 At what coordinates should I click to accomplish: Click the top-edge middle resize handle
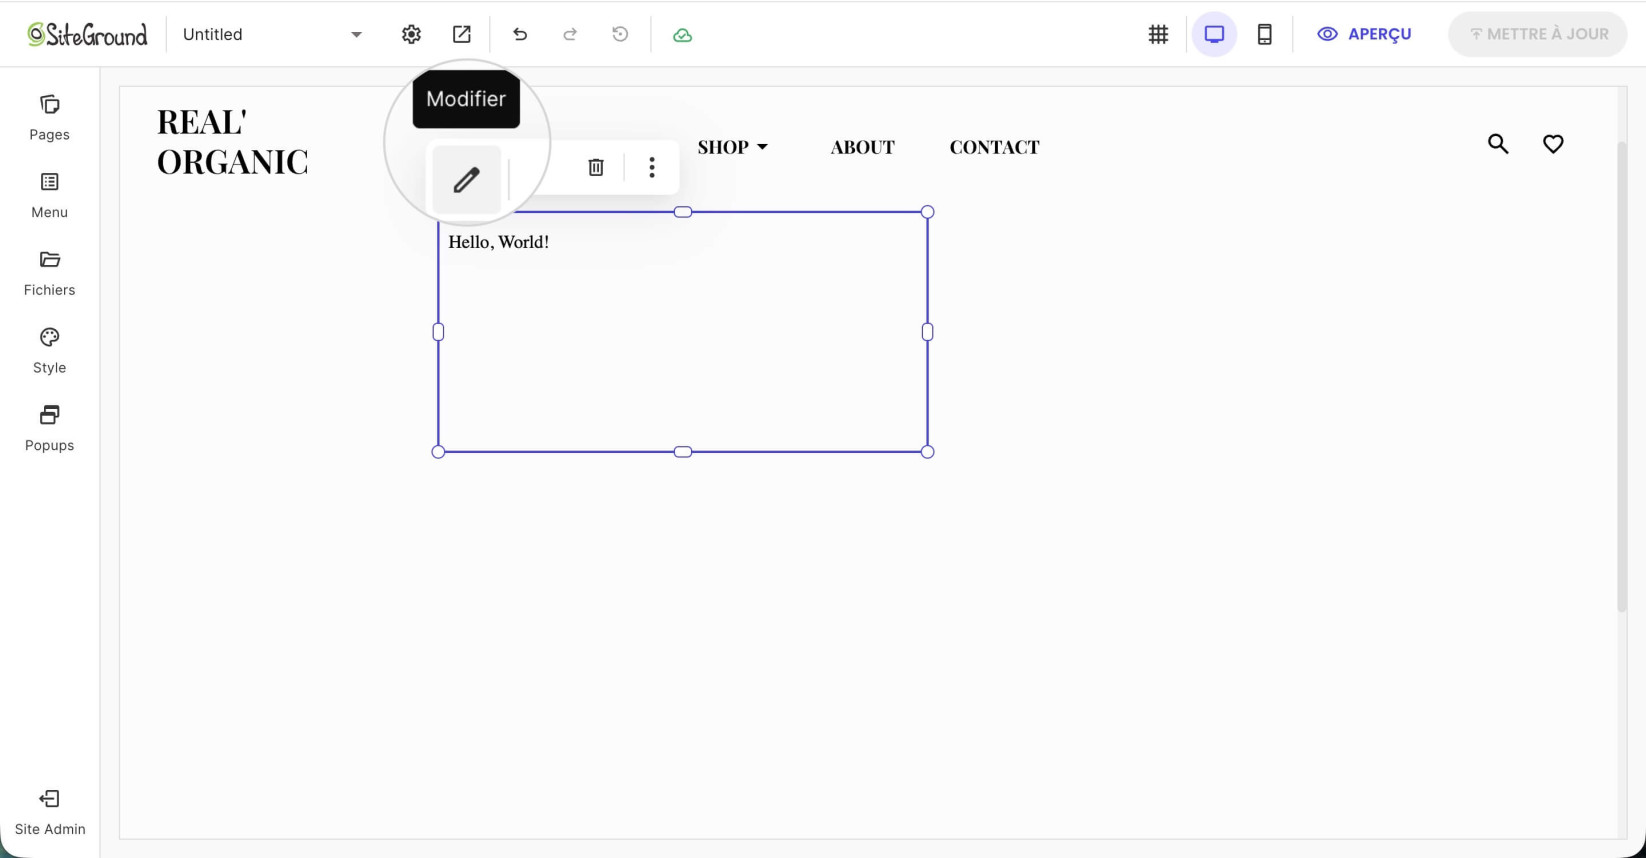coord(683,212)
